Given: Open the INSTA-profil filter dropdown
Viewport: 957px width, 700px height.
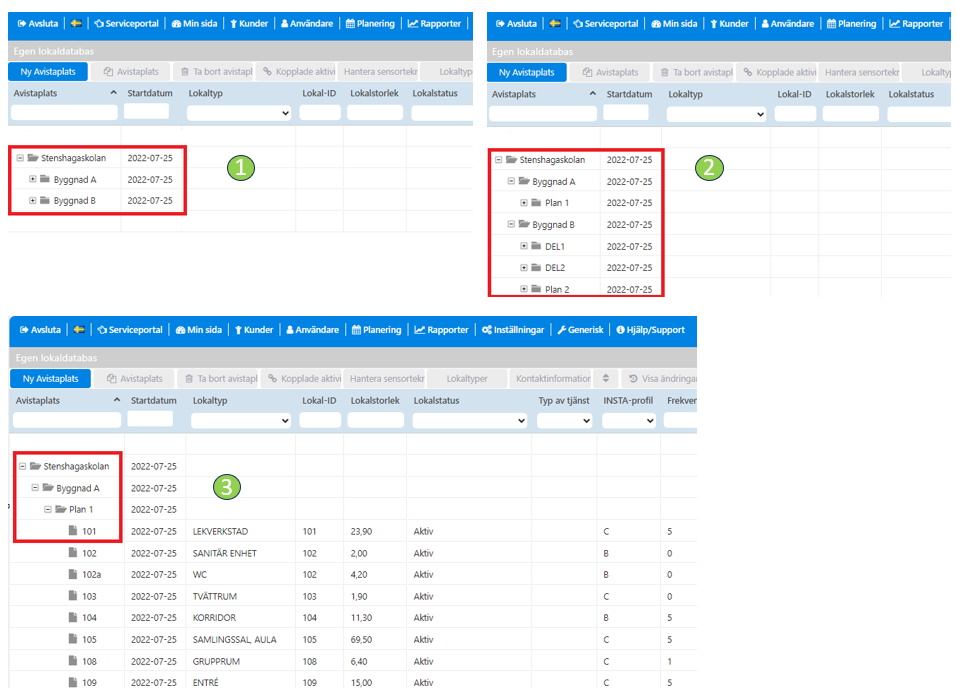Looking at the screenshot, I should coord(629,422).
